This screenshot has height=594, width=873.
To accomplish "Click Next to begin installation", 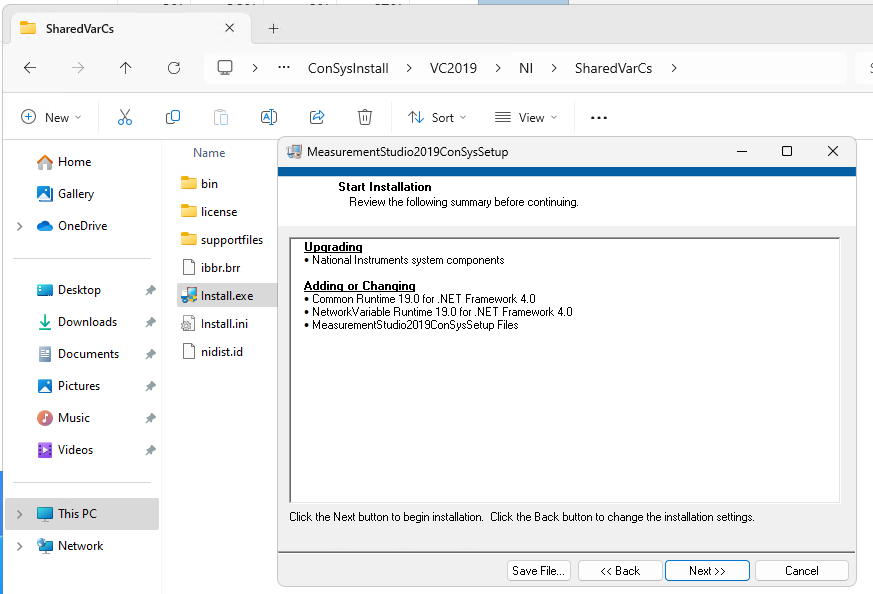I will pos(707,571).
